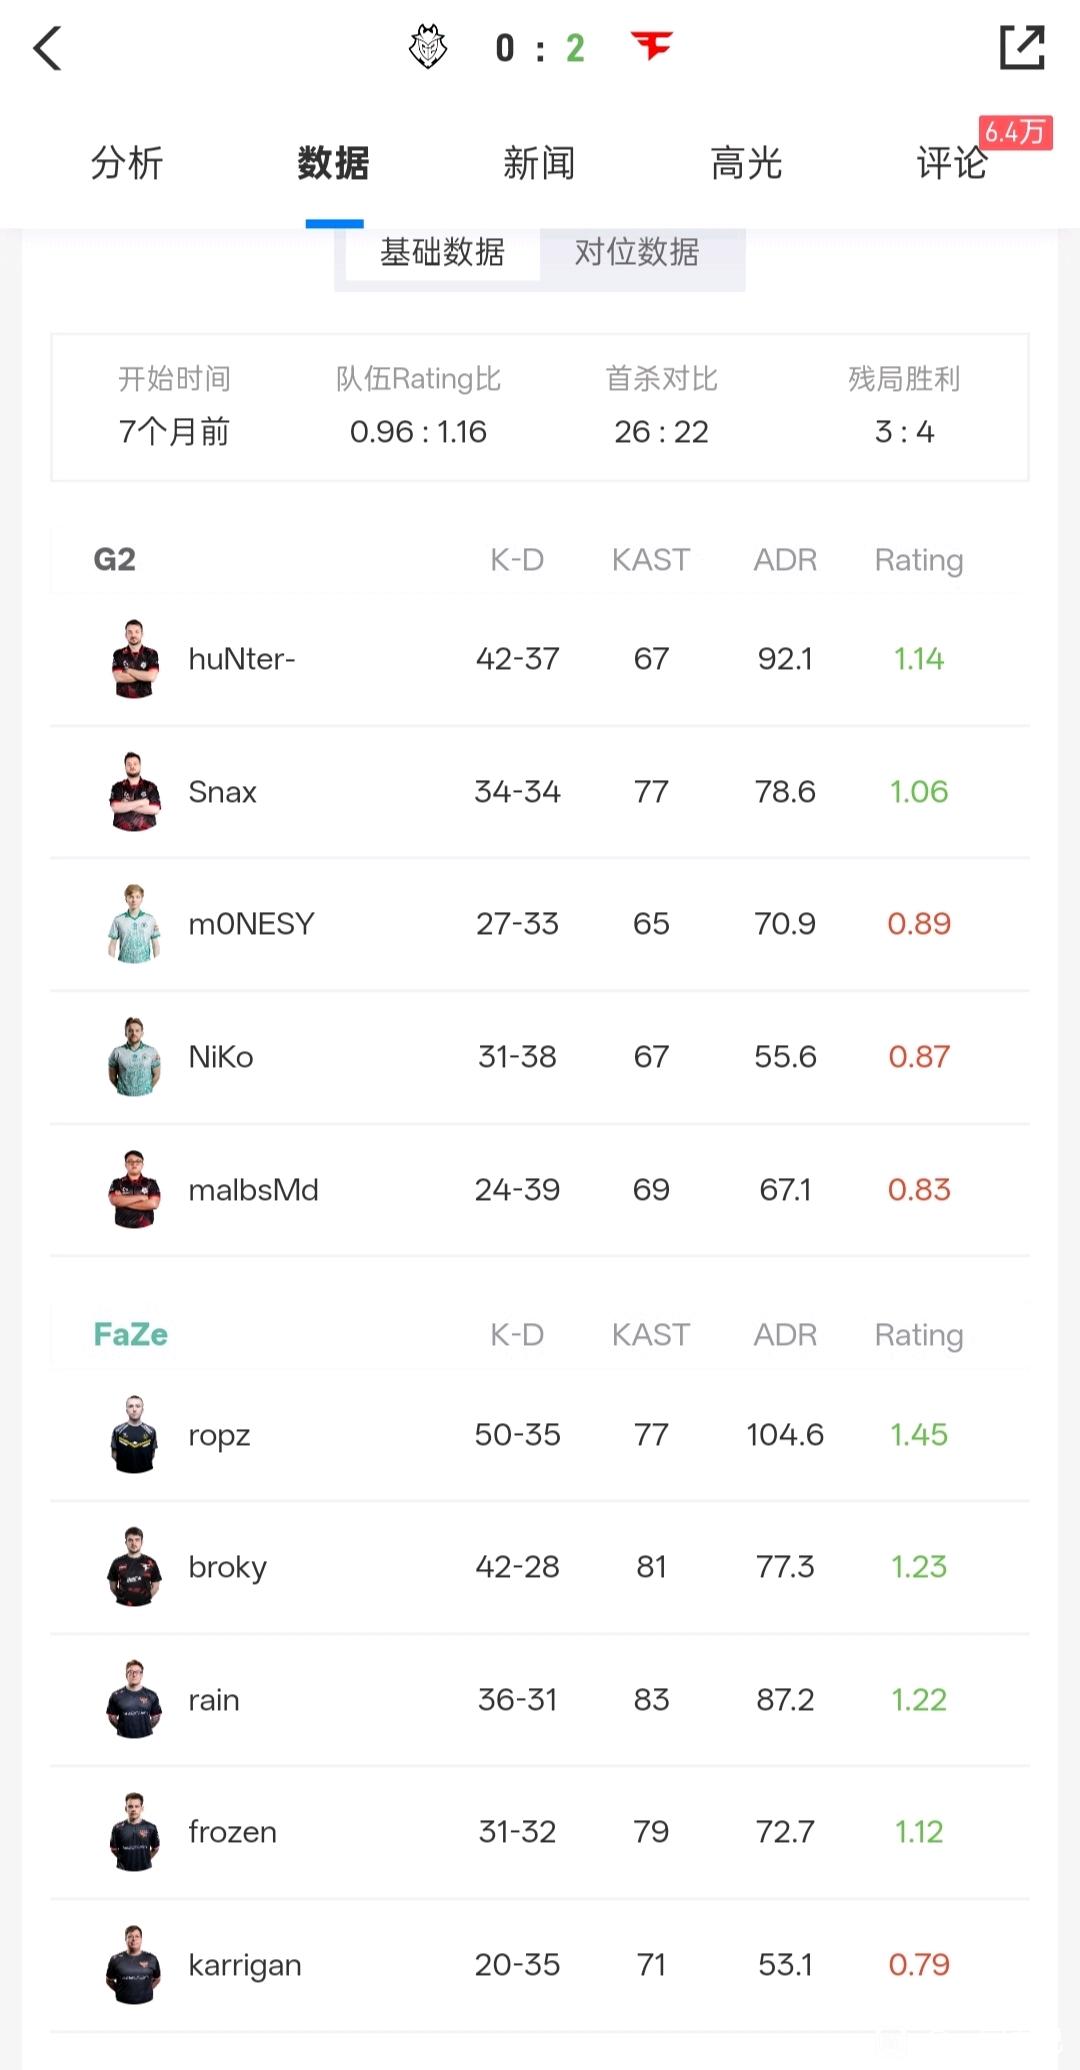The height and width of the screenshot is (2070, 1080).
Task: Tap the FaZe team header label
Action: [131, 1335]
